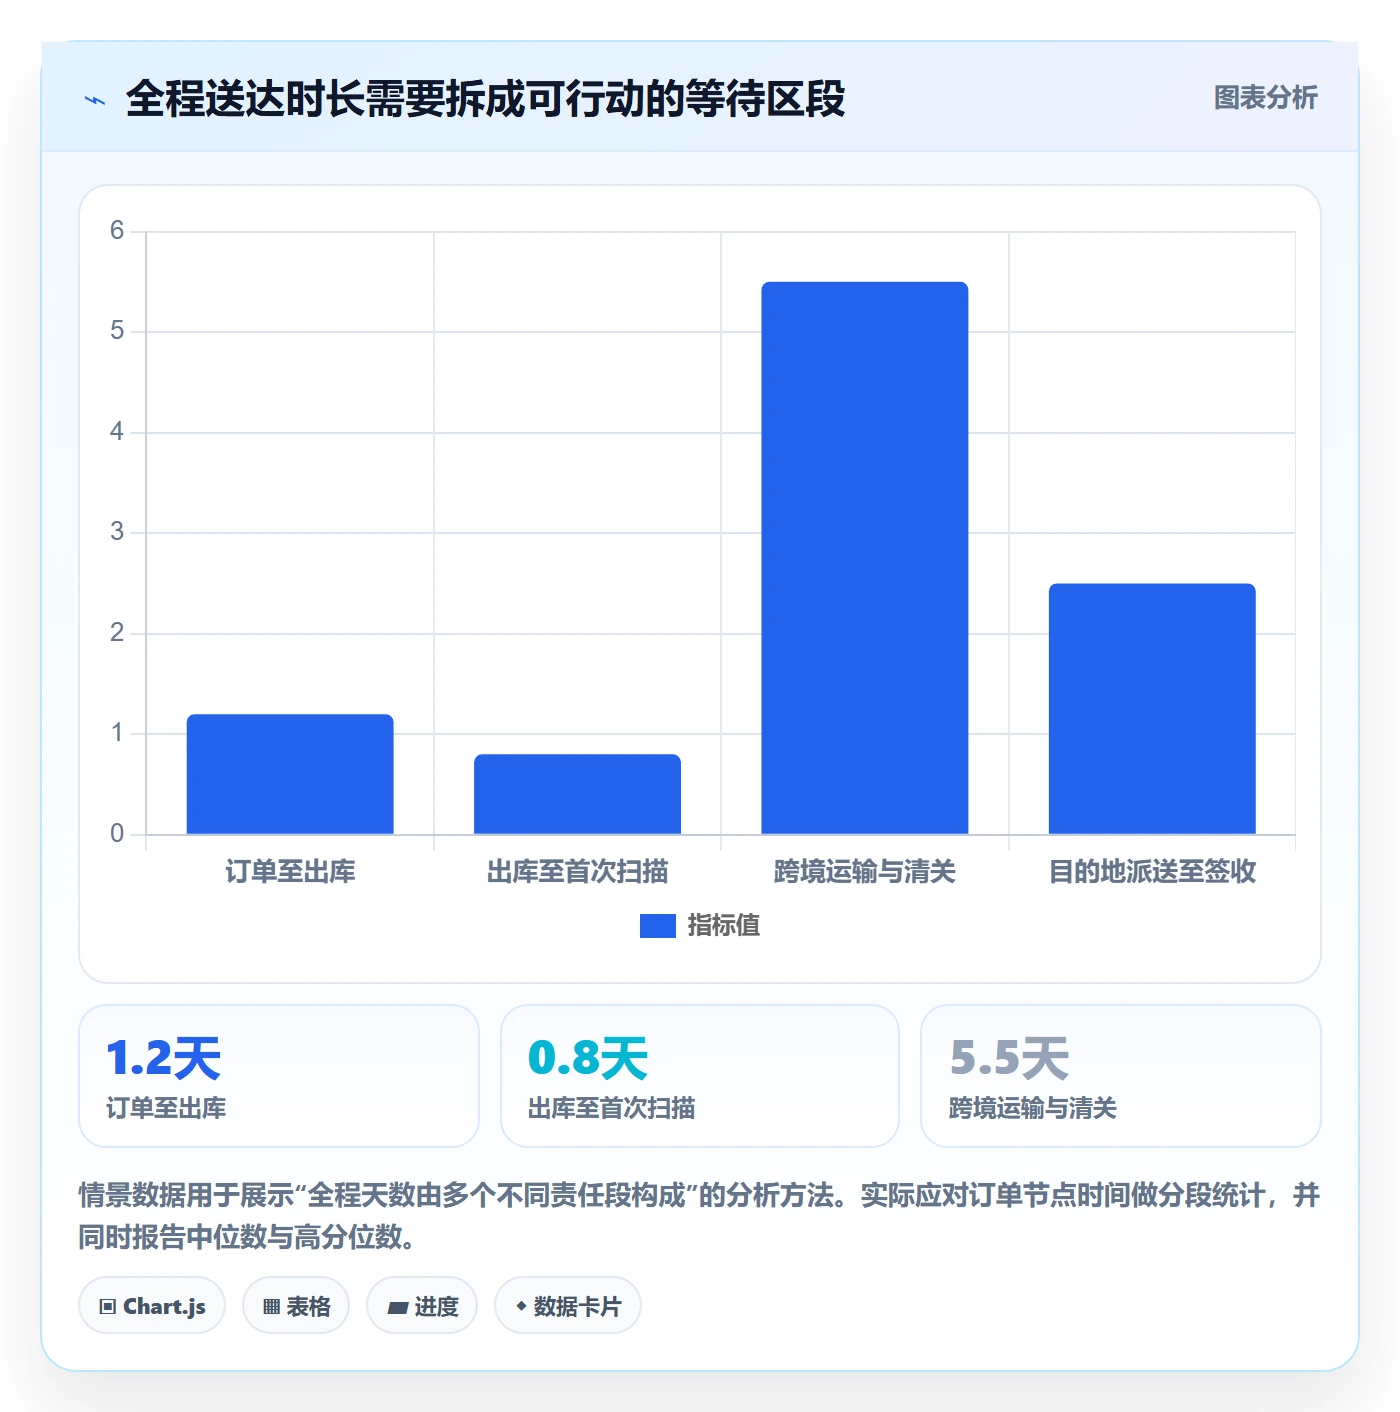Click the grid icon in the 表格 tag
Image resolution: width=1400 pixels, height=1412 pixels.
(271, 1307)
